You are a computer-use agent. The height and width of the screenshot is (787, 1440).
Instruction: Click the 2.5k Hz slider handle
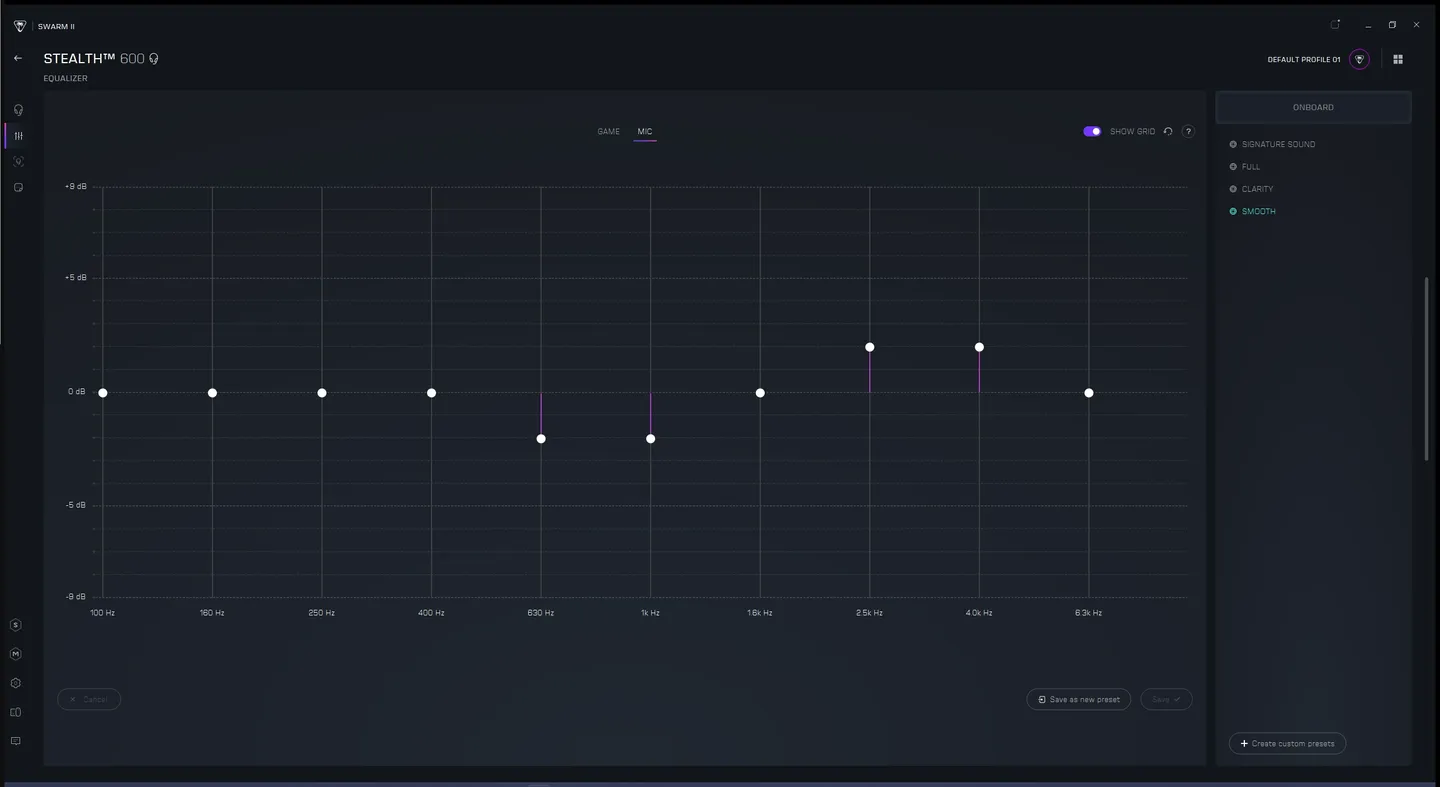(x=870, y=347)
